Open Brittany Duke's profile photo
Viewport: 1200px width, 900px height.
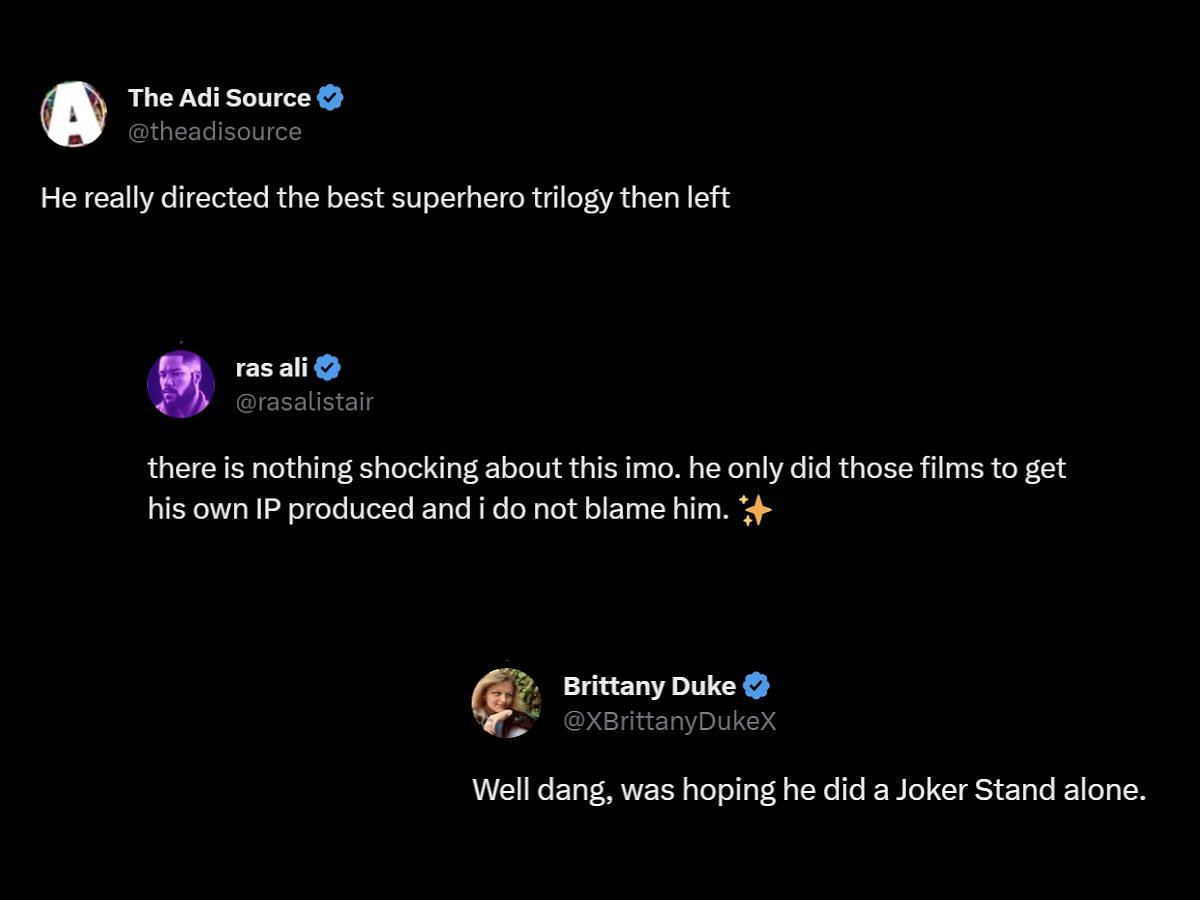tap(506, 703)
